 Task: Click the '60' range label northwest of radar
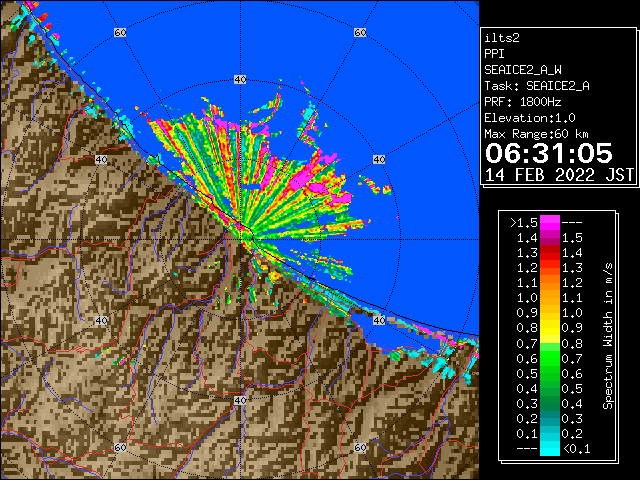pyautogui.click(x=120, y=32)
